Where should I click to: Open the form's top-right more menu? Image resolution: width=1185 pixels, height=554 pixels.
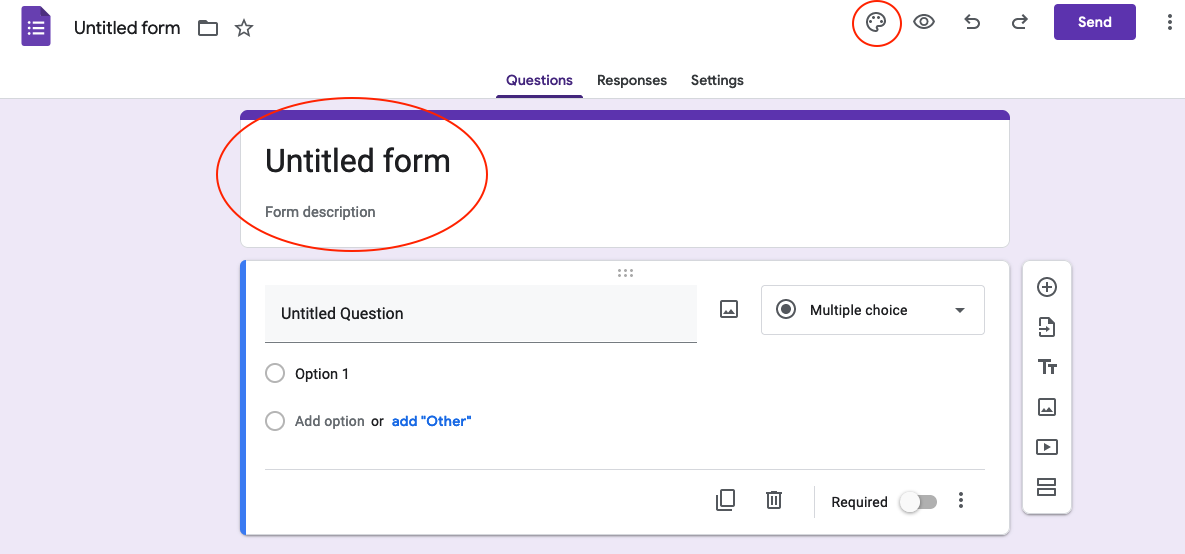pyautogui.click(x=1169, y=22)
